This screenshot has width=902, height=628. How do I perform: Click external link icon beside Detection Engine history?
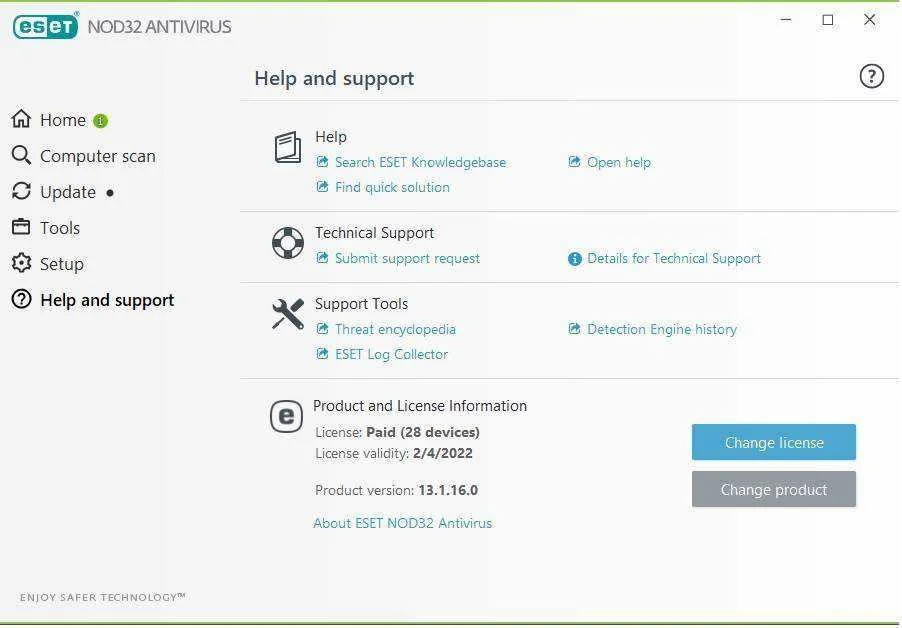[574, 328]
